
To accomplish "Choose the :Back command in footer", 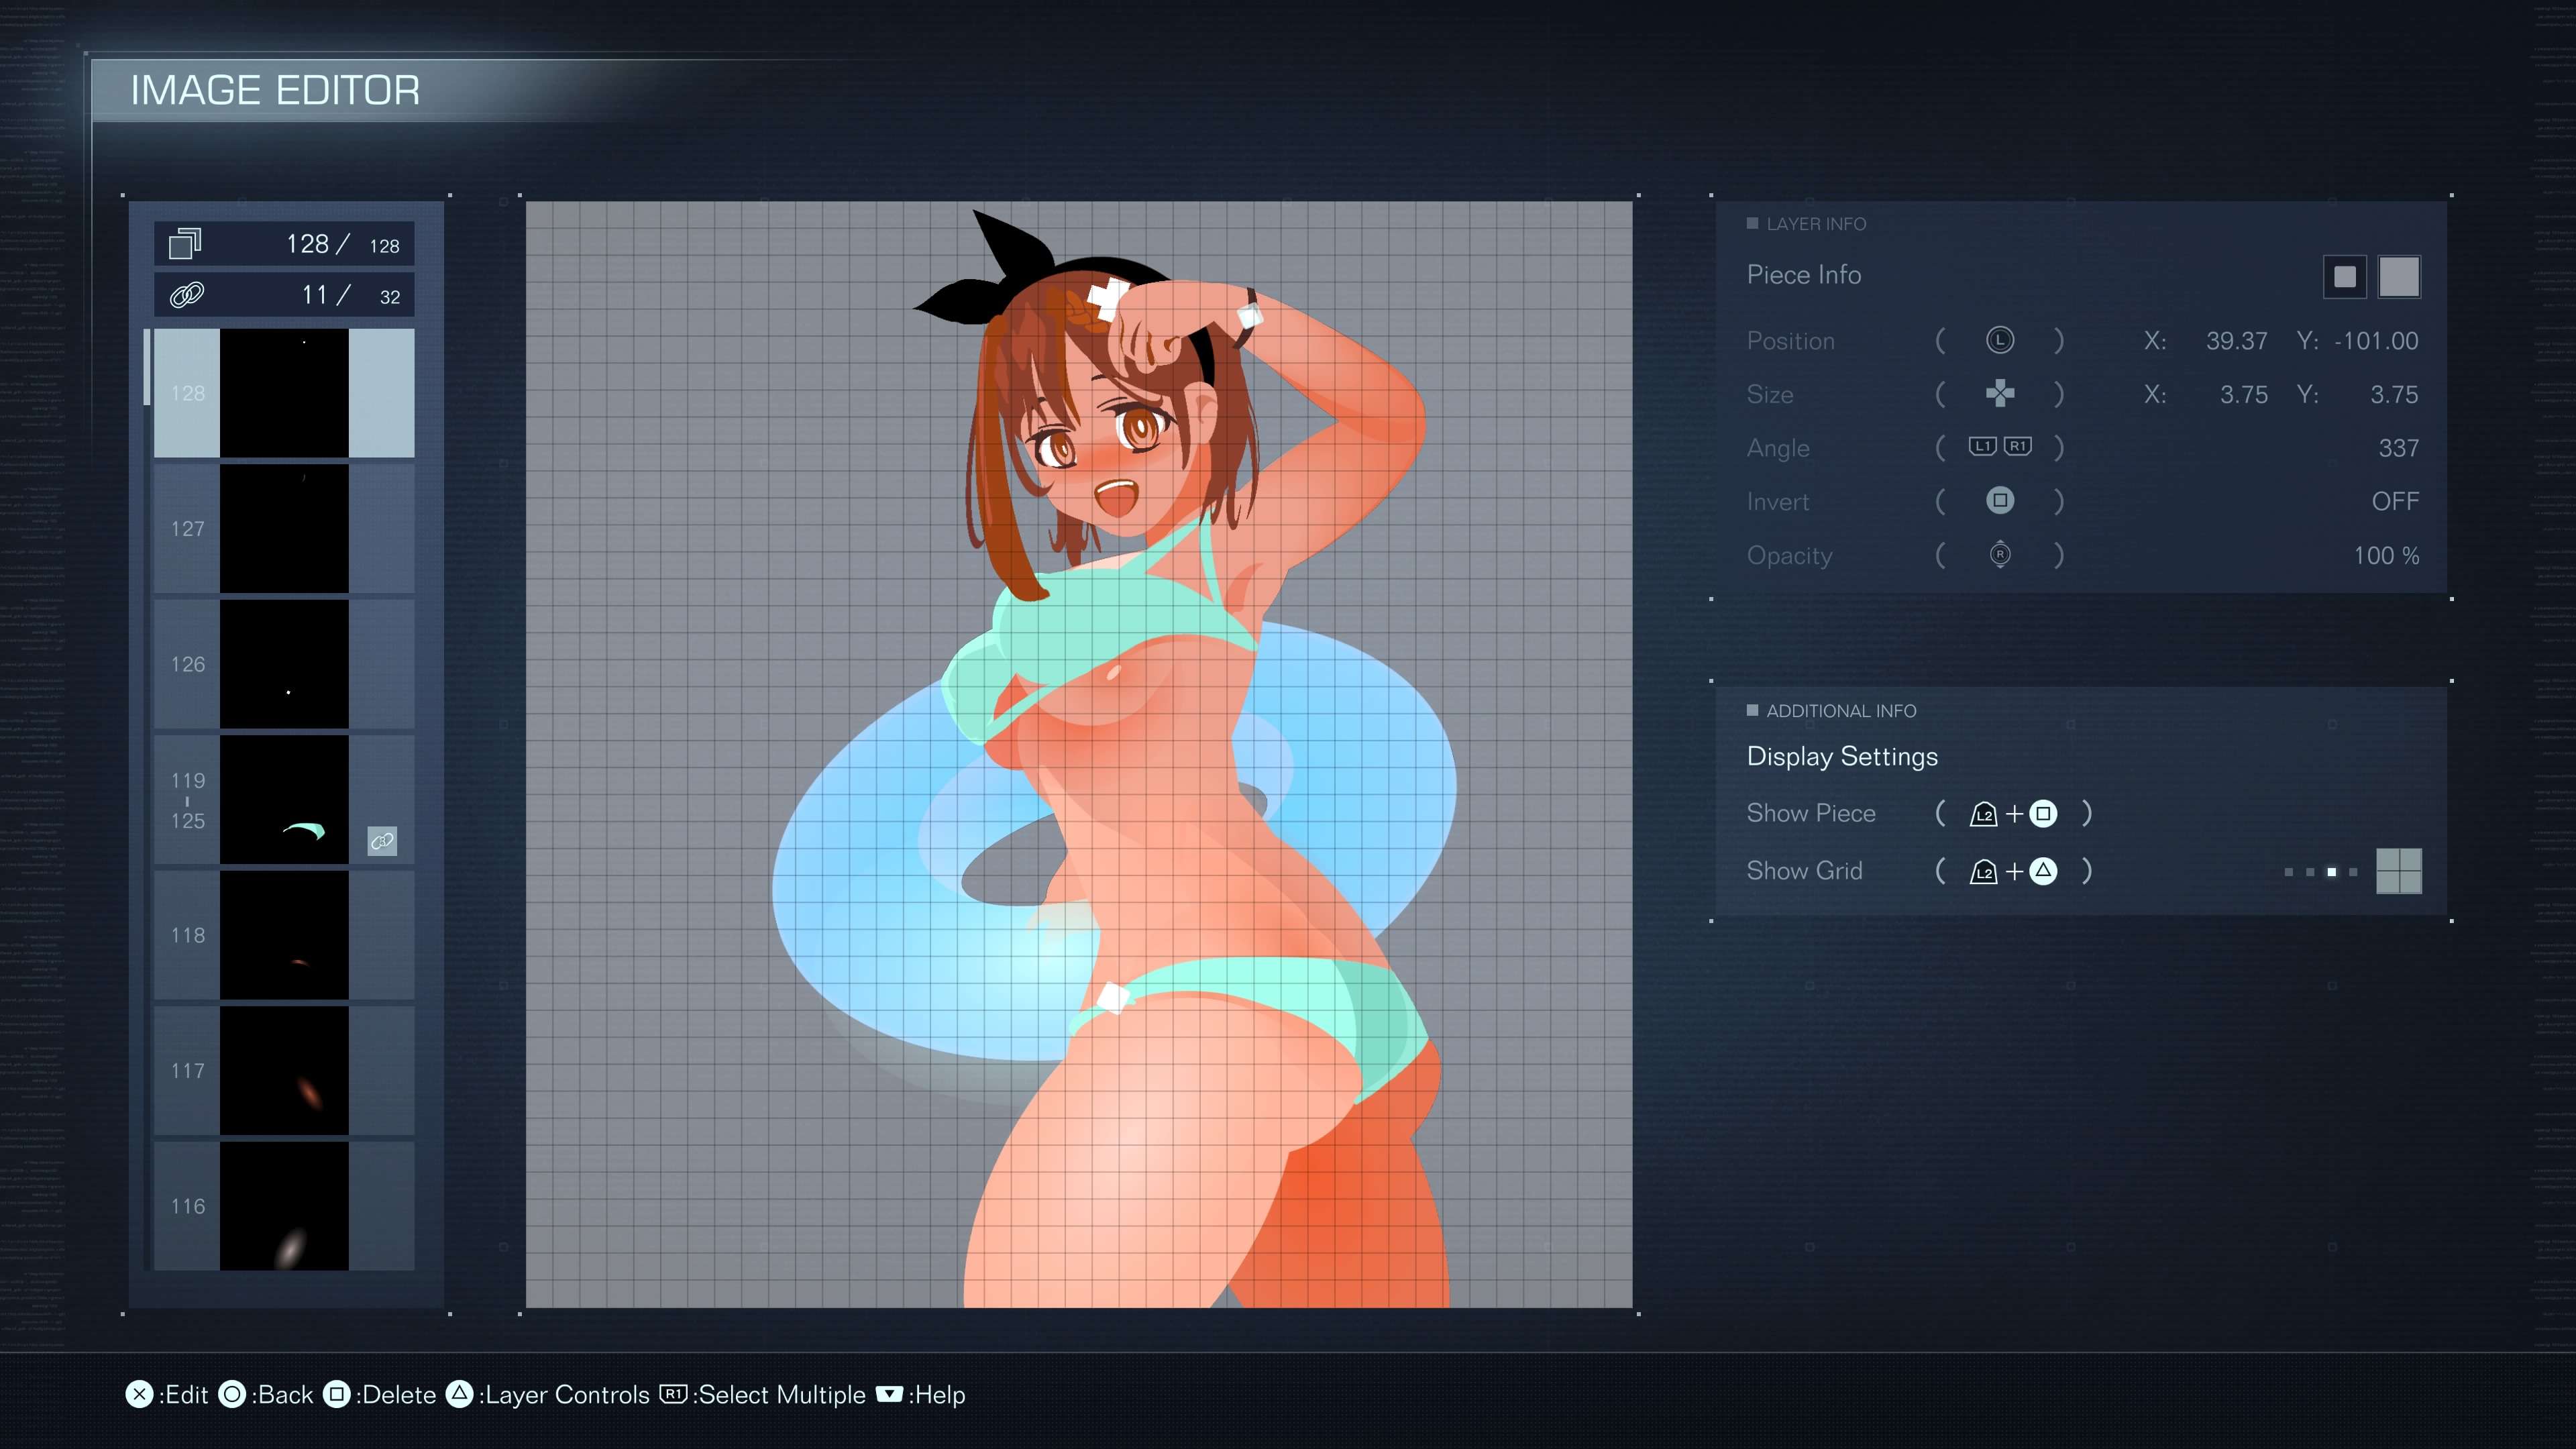I will (x=282, y=1395).
